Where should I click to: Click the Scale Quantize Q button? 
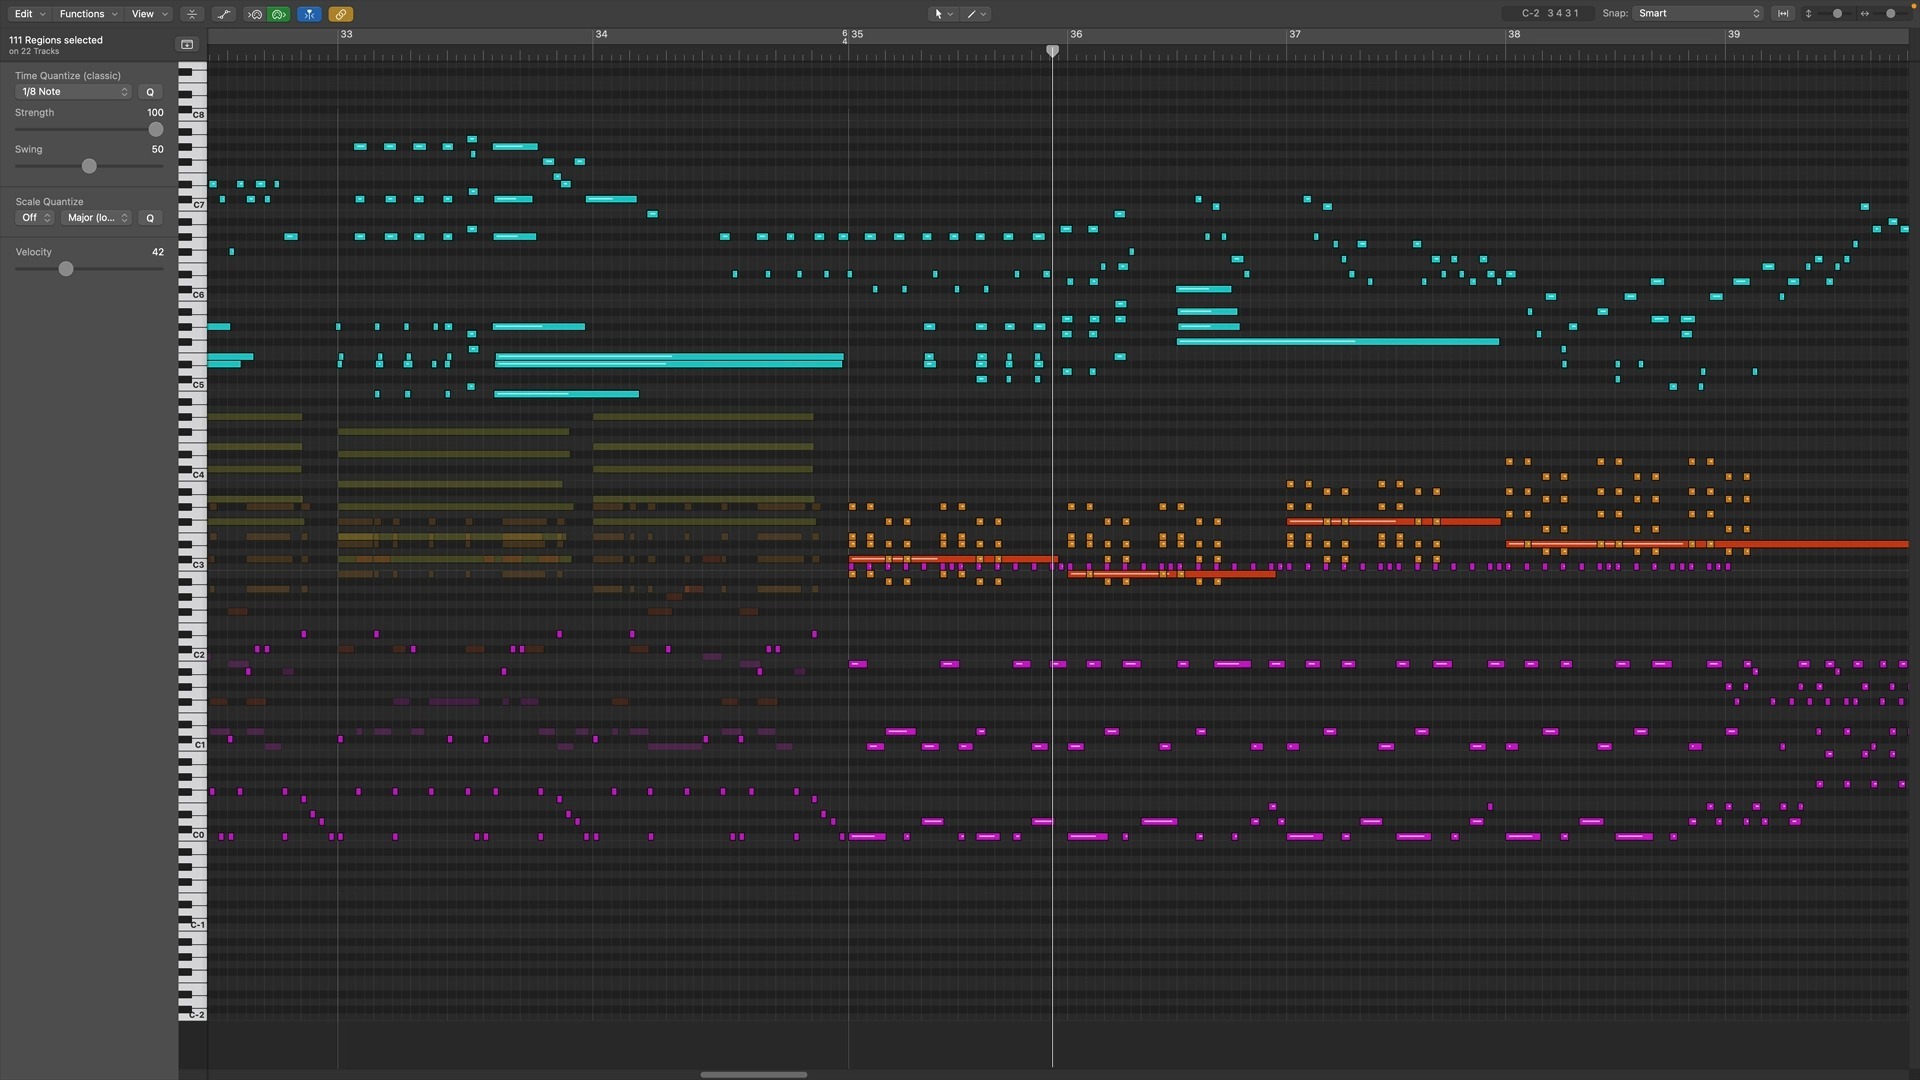[150, 218]
